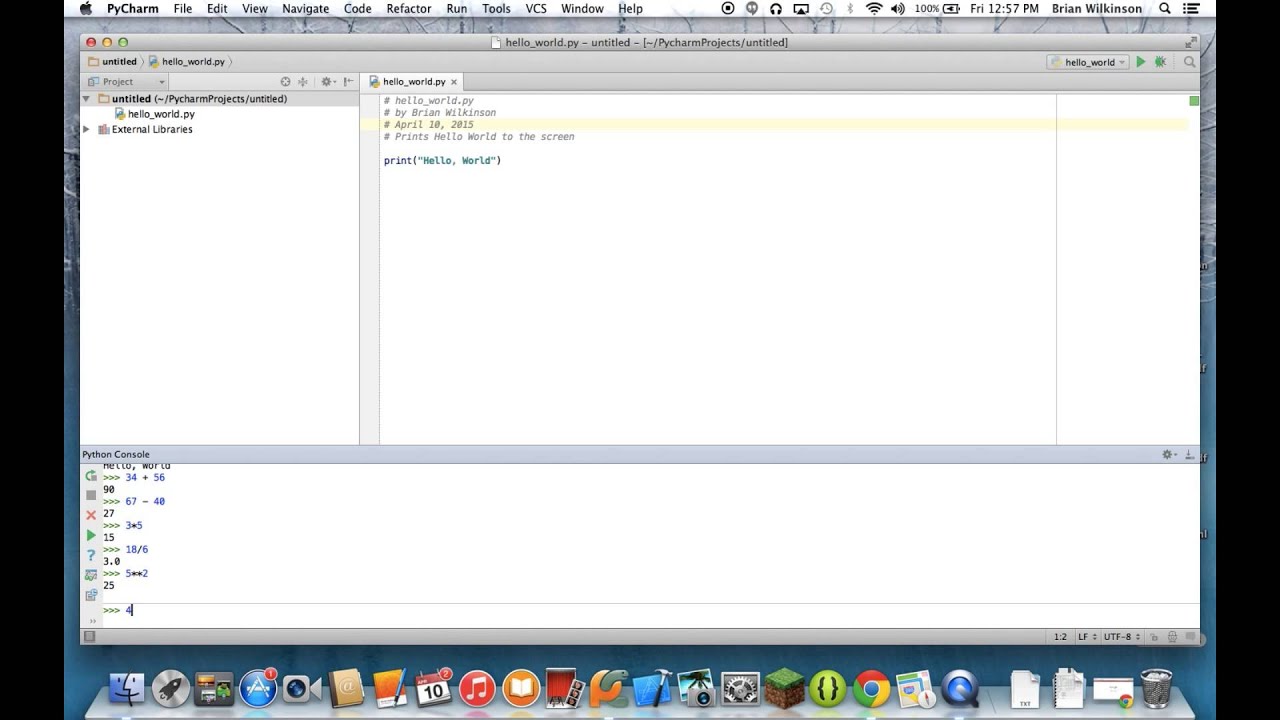Viewport: 1280px width, 720px height.
Task: Open the File menu
Action: [x=182, y=9]
